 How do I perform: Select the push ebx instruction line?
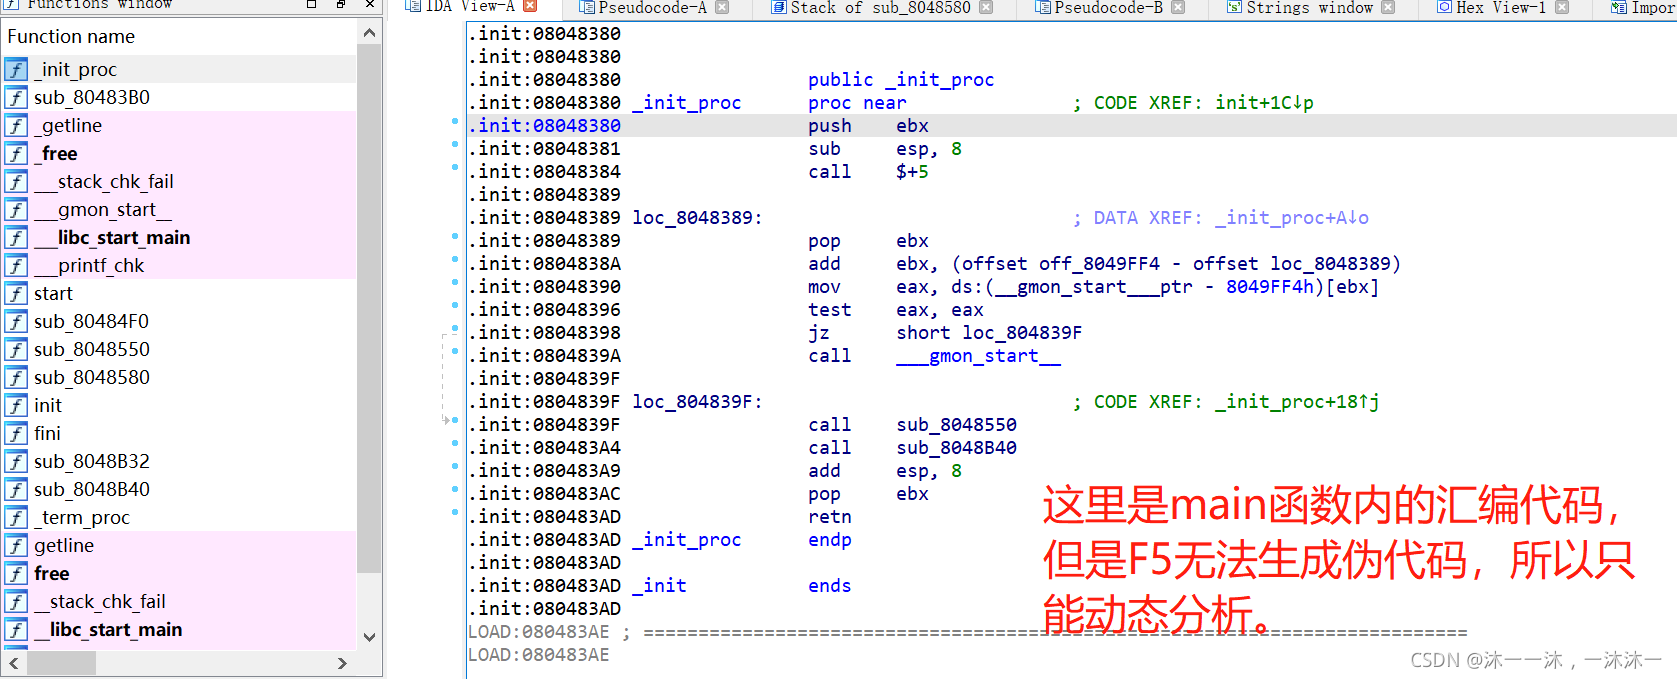pyautogui.click(x=1070, y=126)
